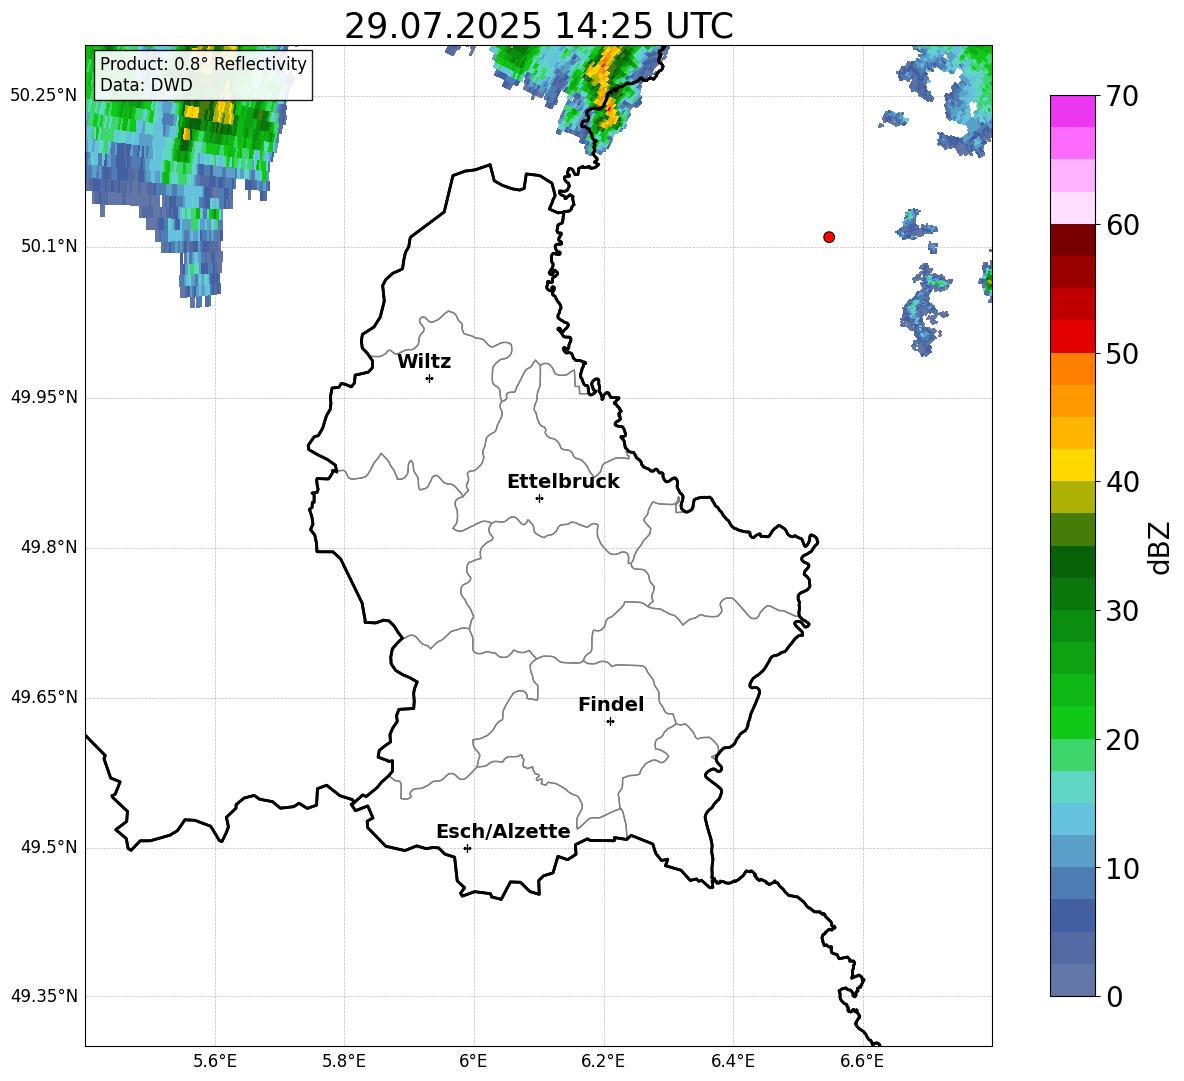This screenshot has width=1184, height=1081.
Task: Pick the dark maroon swatch just below 60 dBZ
Action: click(x=1072, y=240)
